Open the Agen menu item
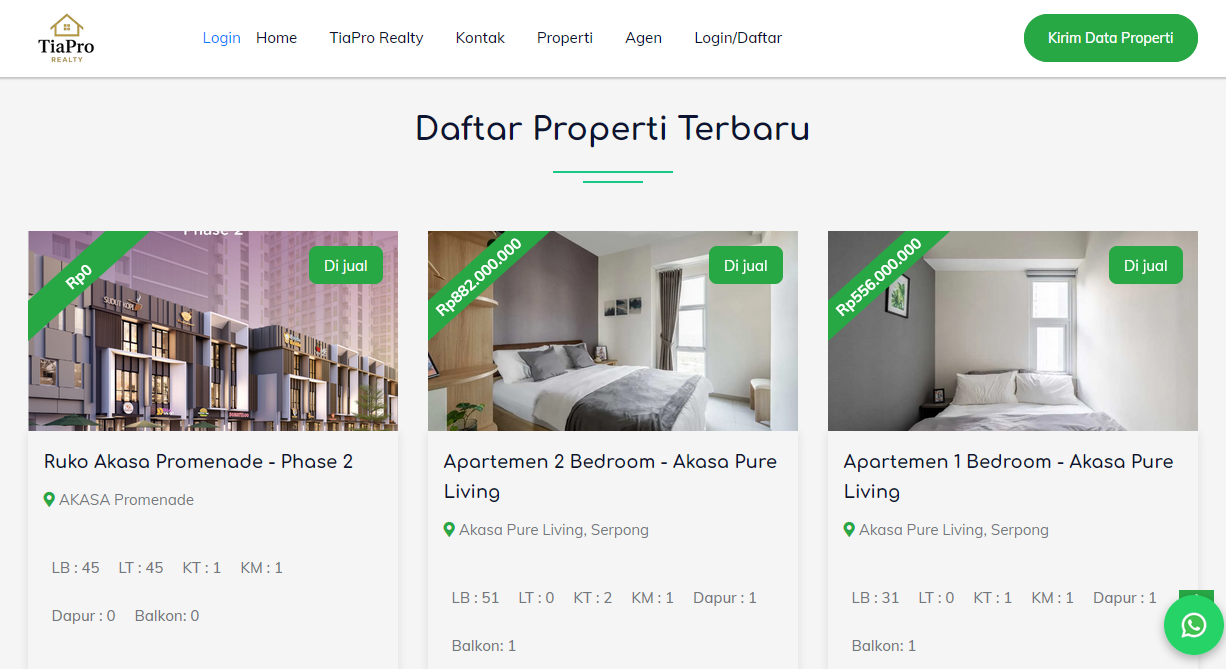Viewport: 1226px width, 669px height. click(x=643, y=38)
